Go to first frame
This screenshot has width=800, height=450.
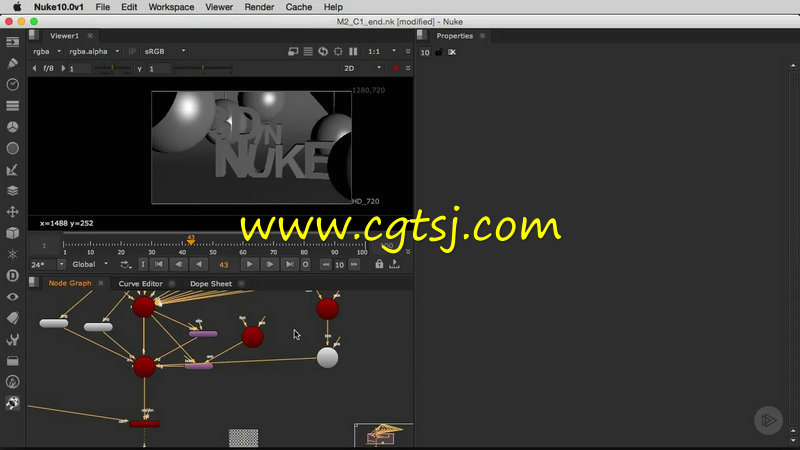pyautogui.click(x=159, y=264)
